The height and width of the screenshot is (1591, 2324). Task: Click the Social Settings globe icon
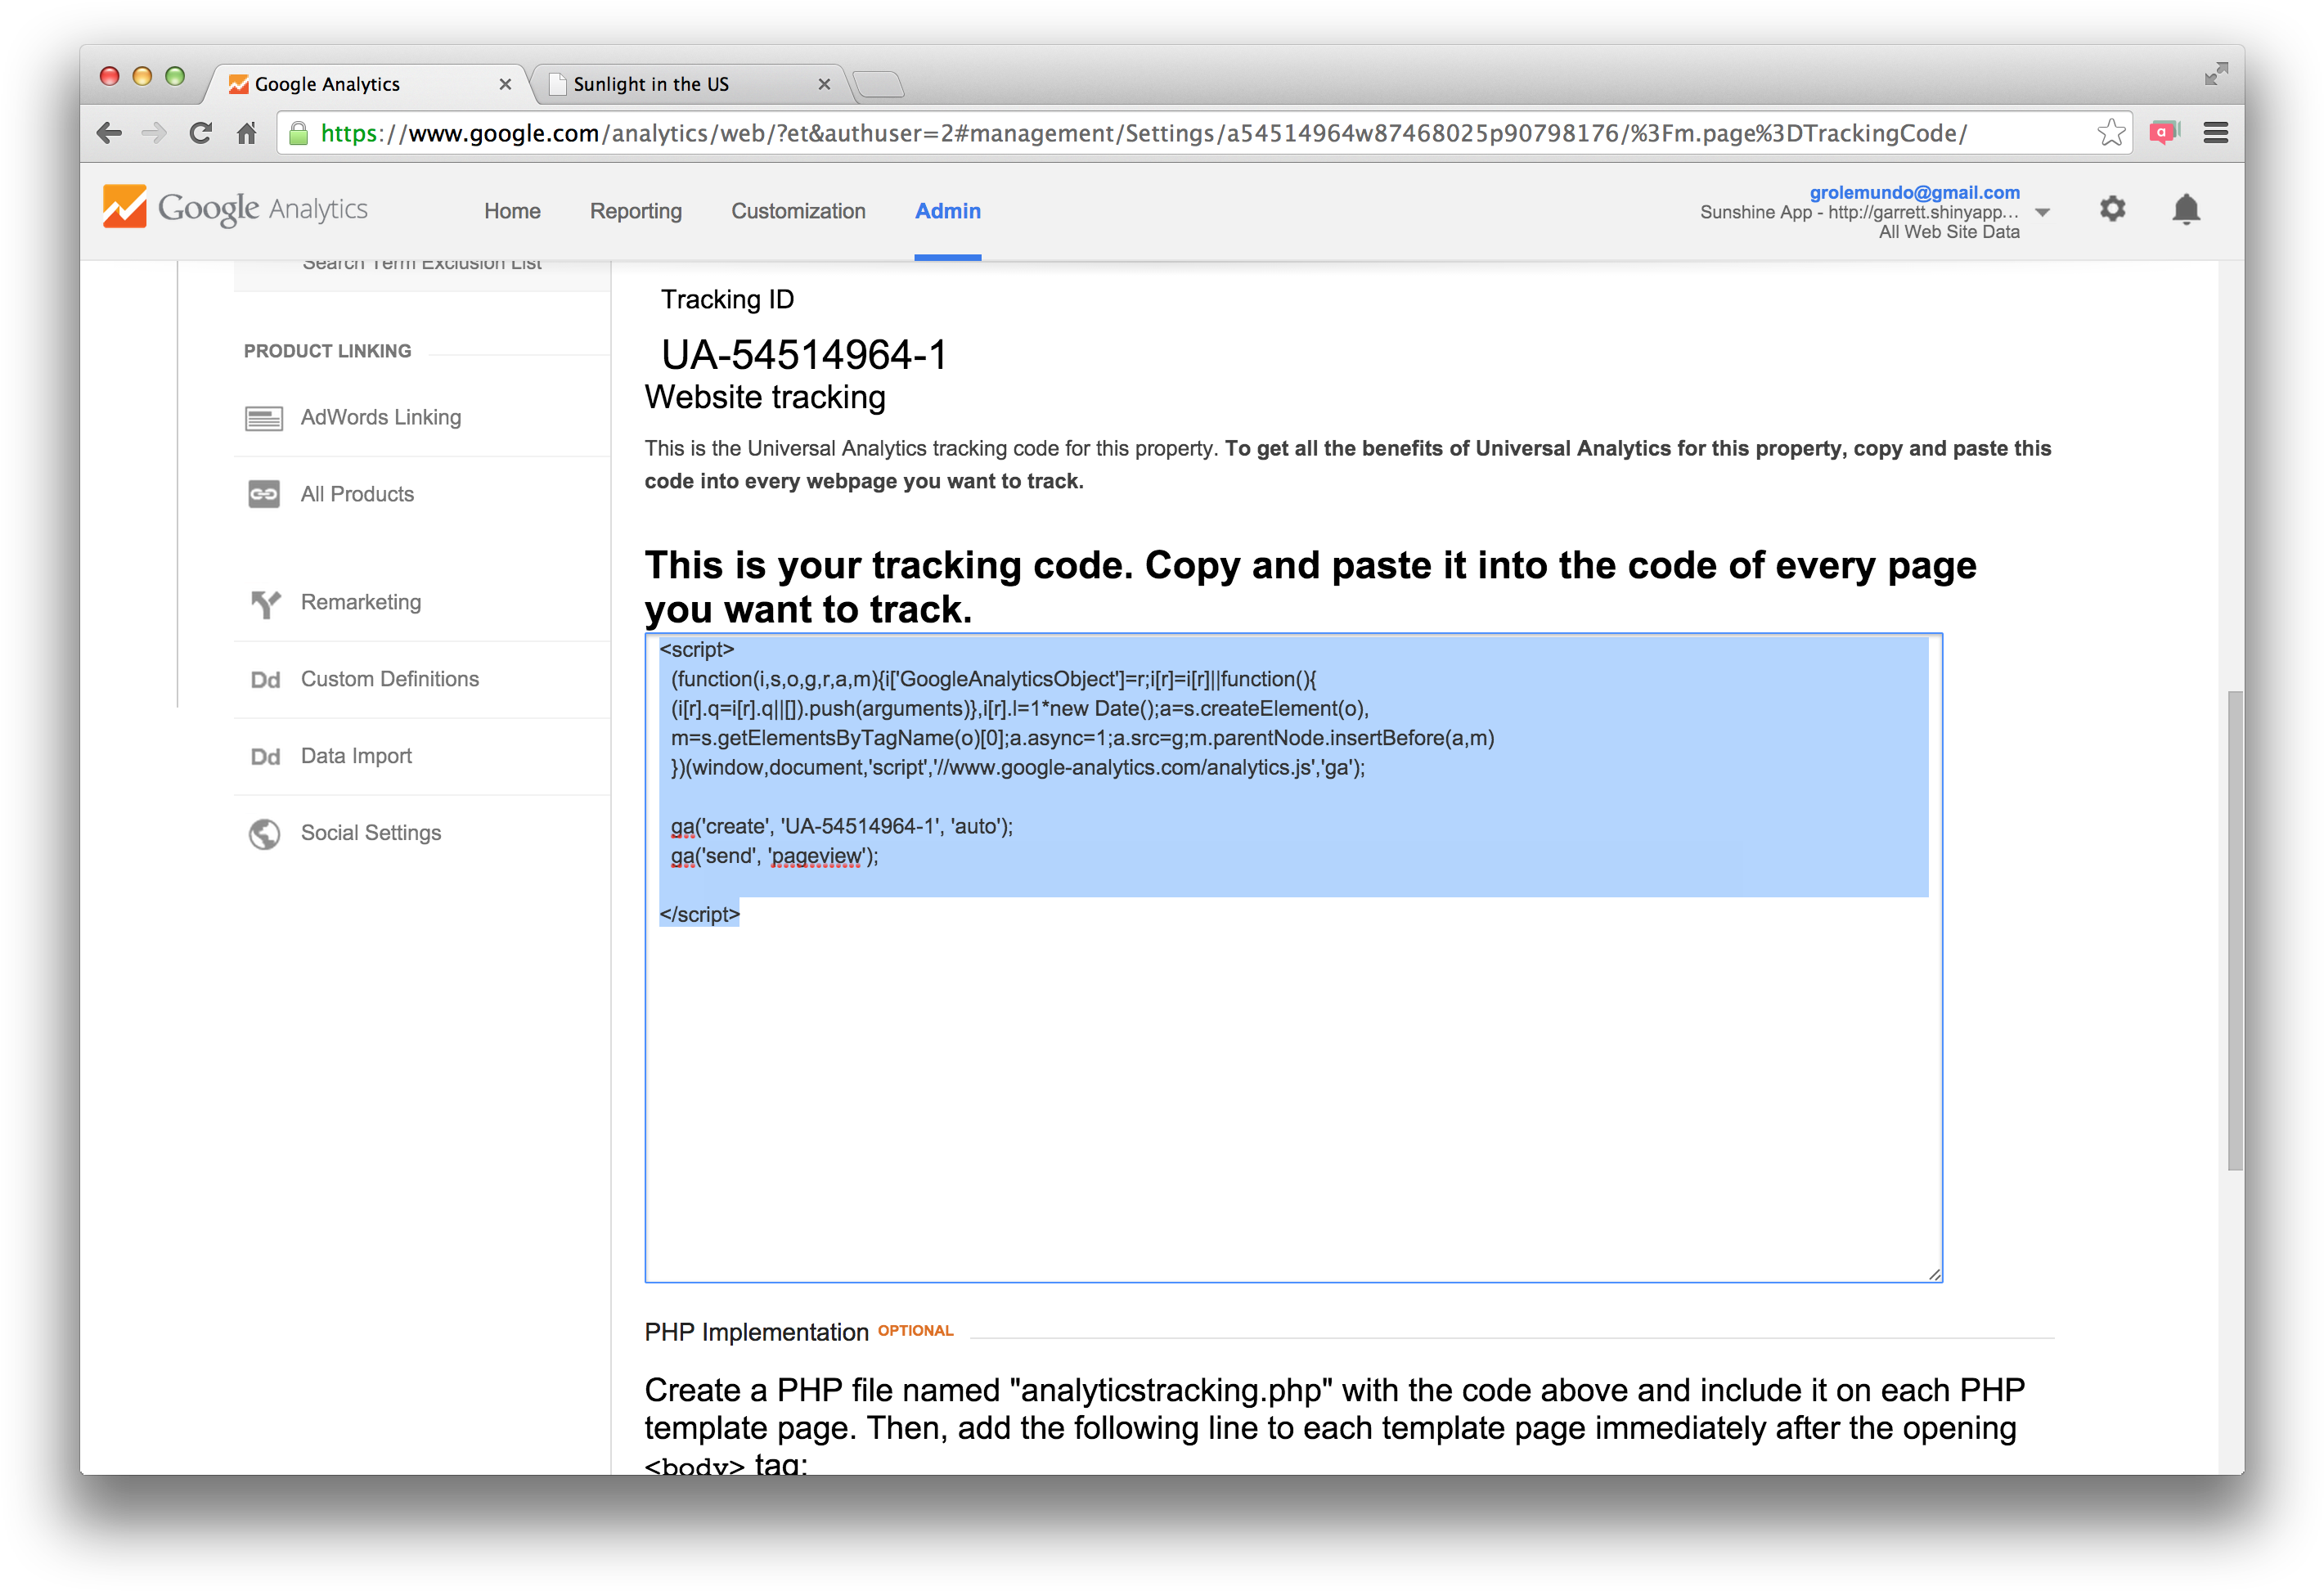263,833
